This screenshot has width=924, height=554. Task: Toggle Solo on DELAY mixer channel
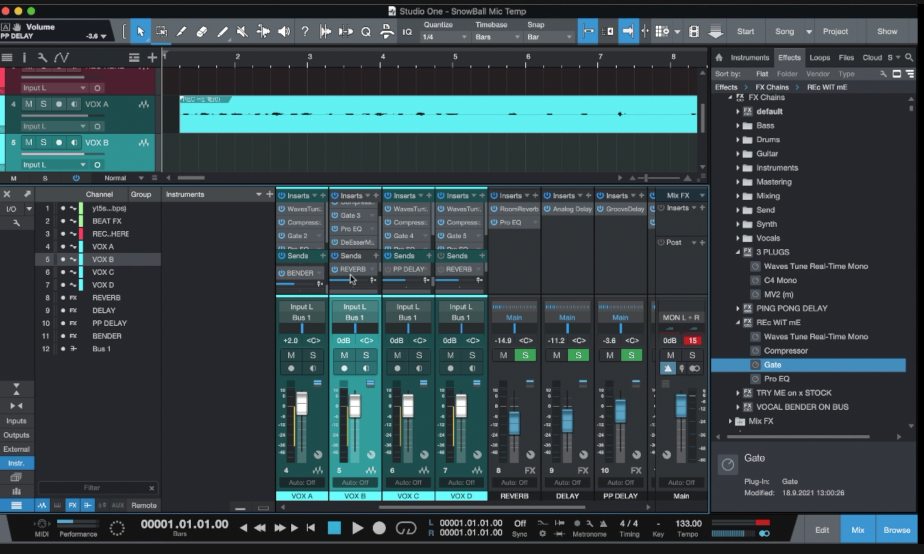point(578,355)
